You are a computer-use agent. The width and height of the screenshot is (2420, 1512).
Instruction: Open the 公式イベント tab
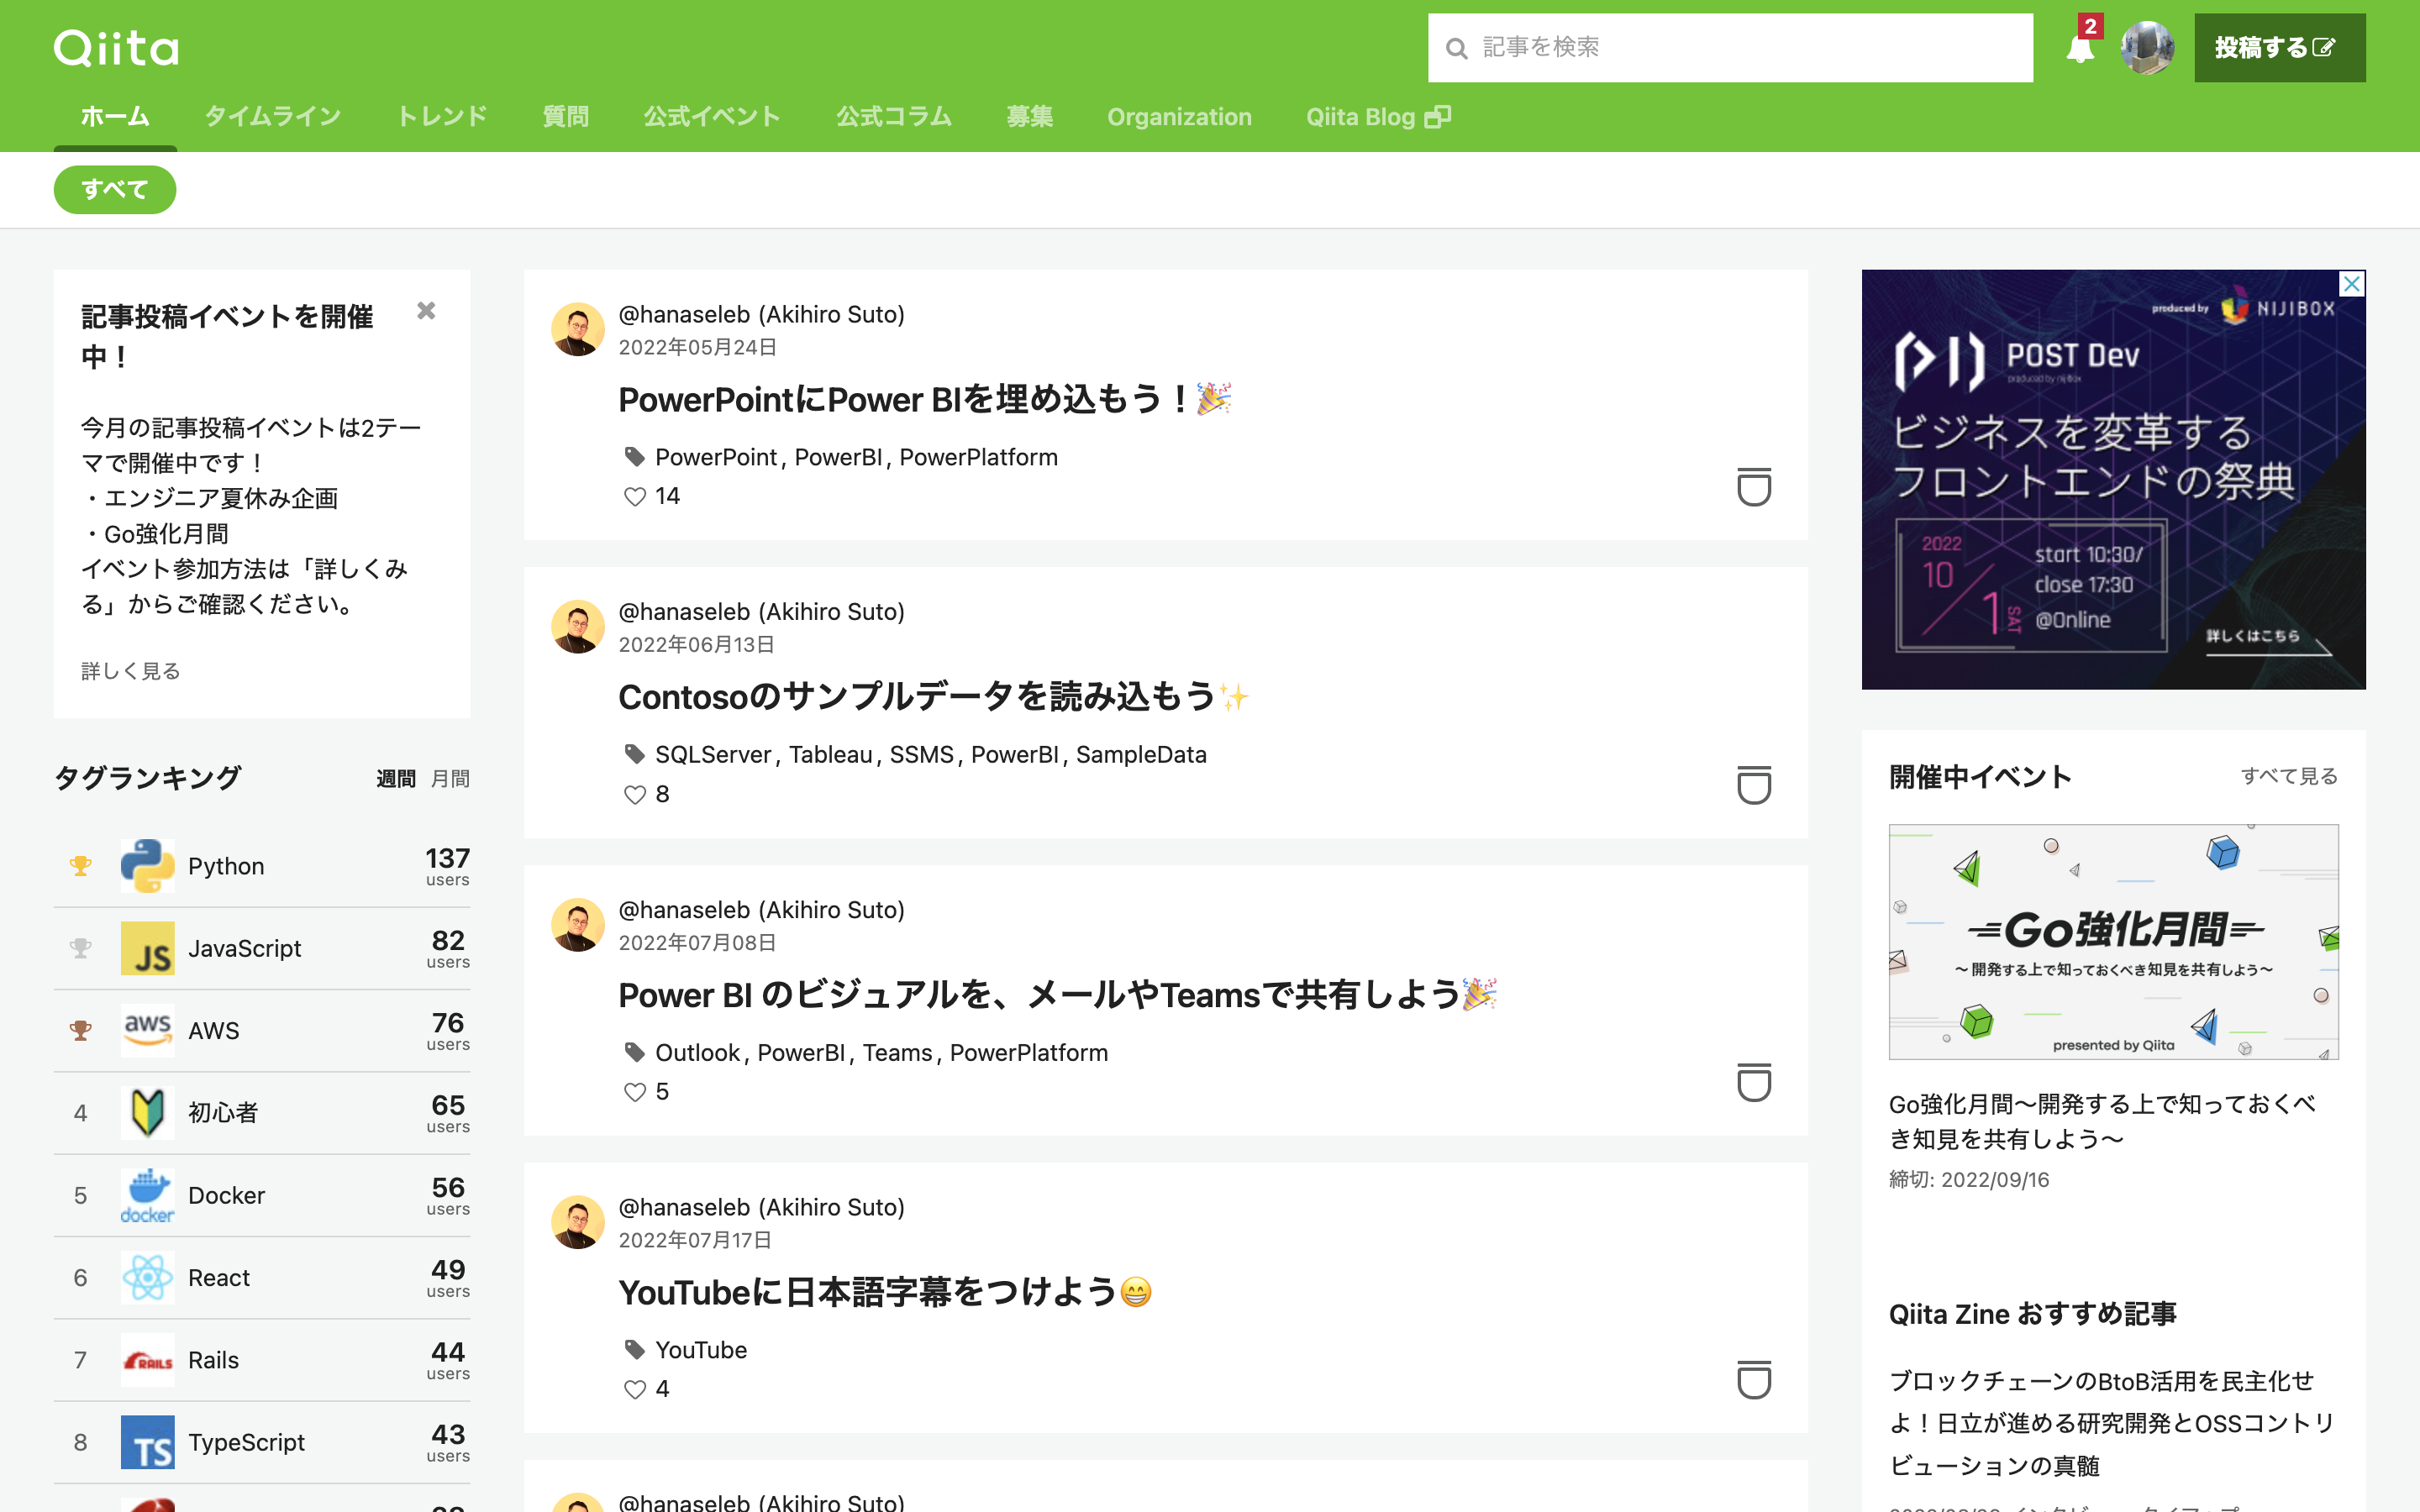tap(712, 117)
